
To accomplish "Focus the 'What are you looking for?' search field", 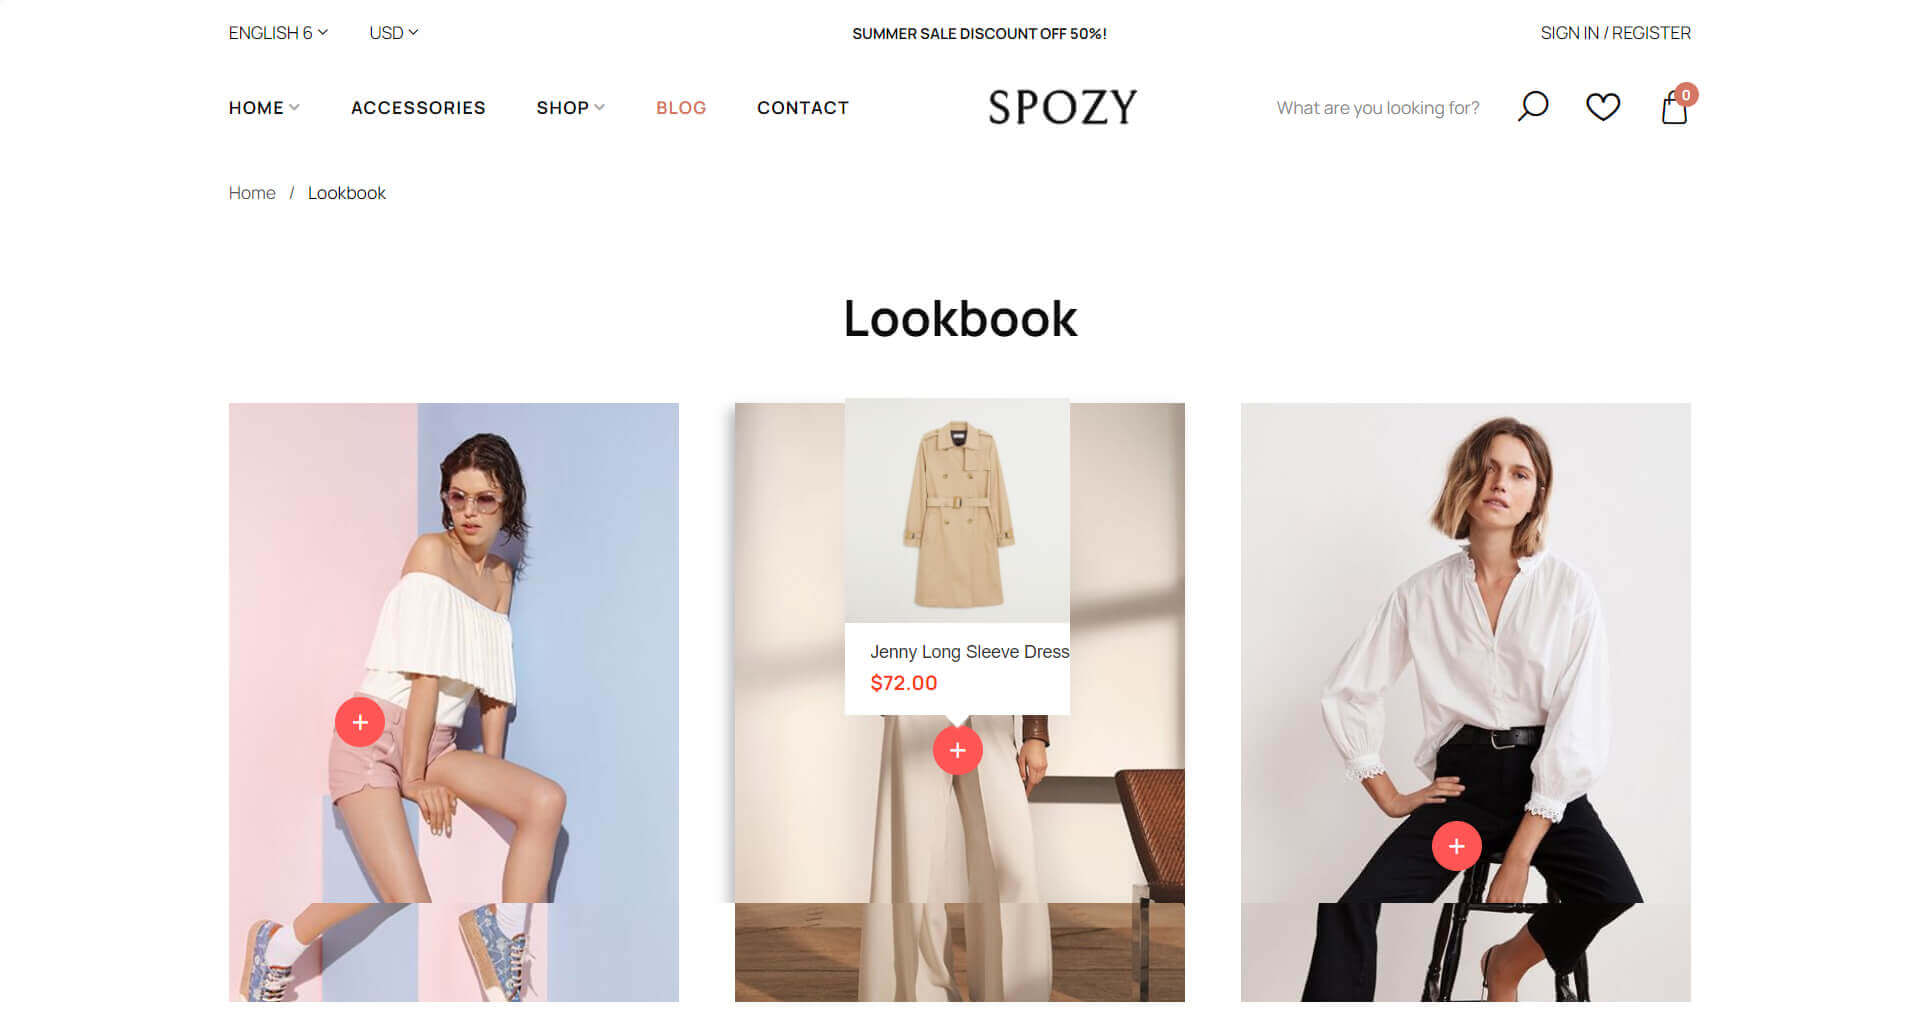I will point(1378,108).
